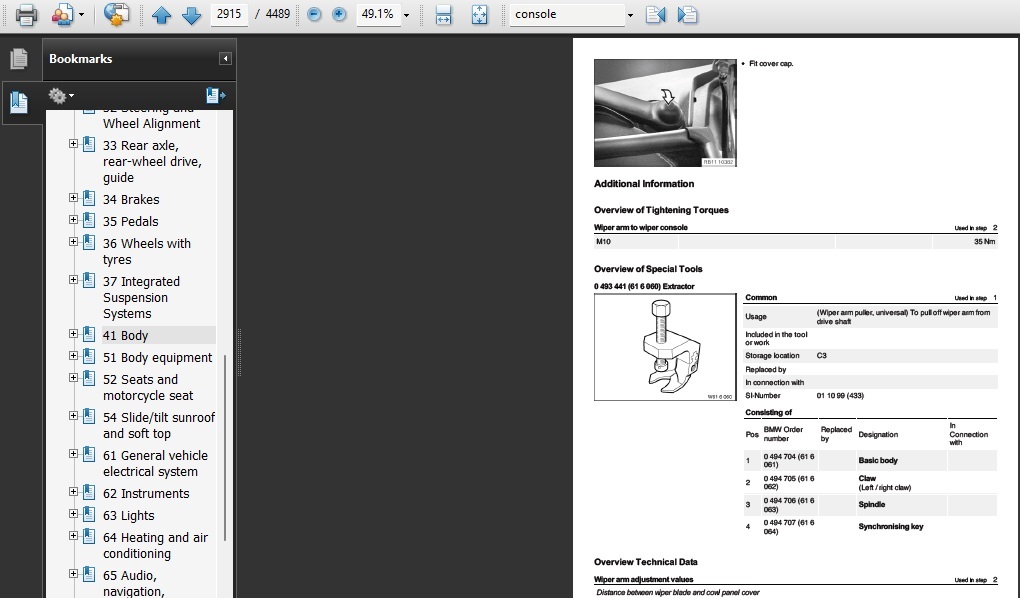
Task: Open the collaborate/share people icon
Action: pos(63,14)
